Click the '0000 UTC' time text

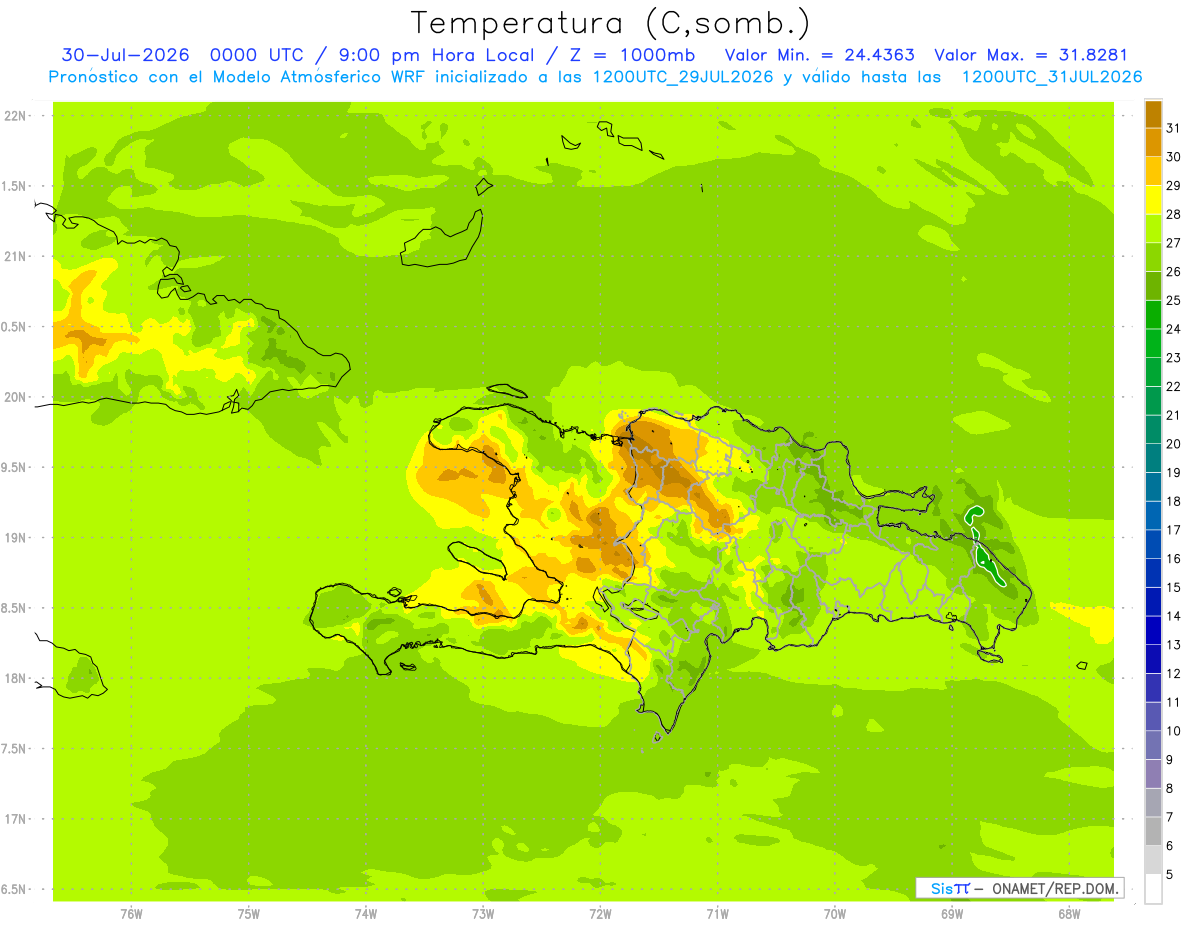point(257,55)
